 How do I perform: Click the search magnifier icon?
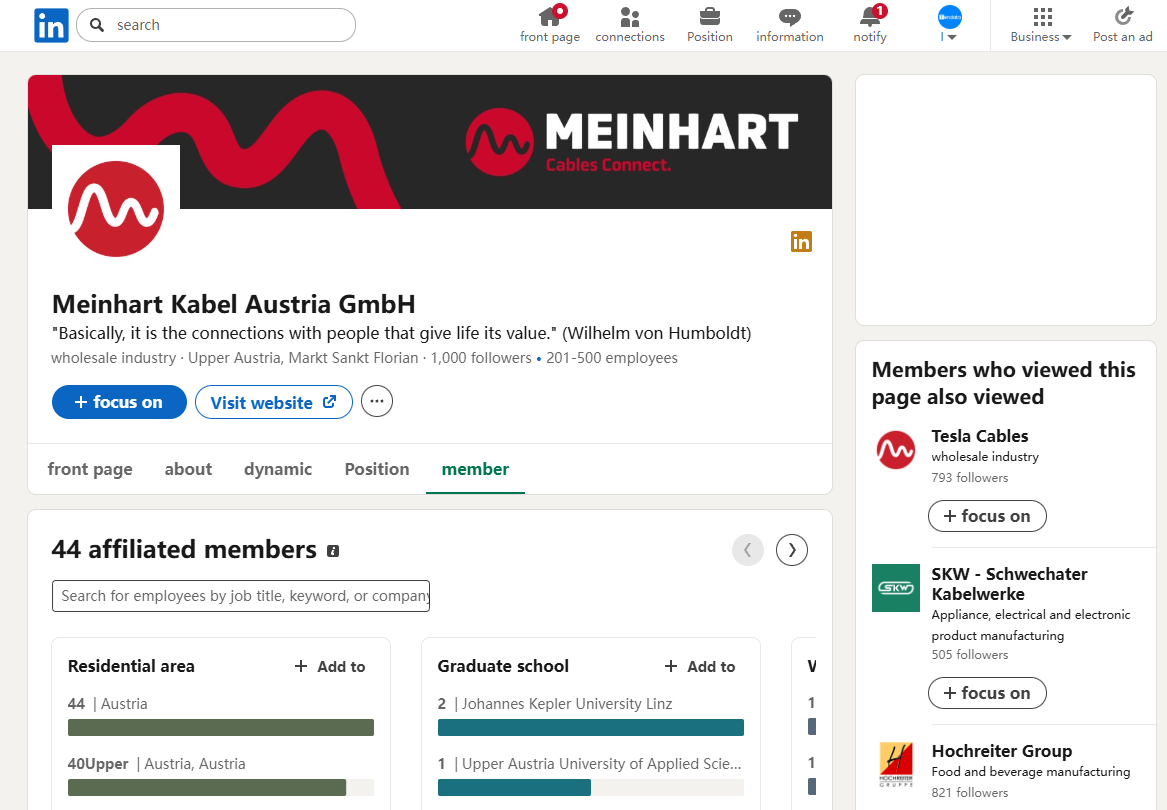pyautogui.click(x=97, y=25)
